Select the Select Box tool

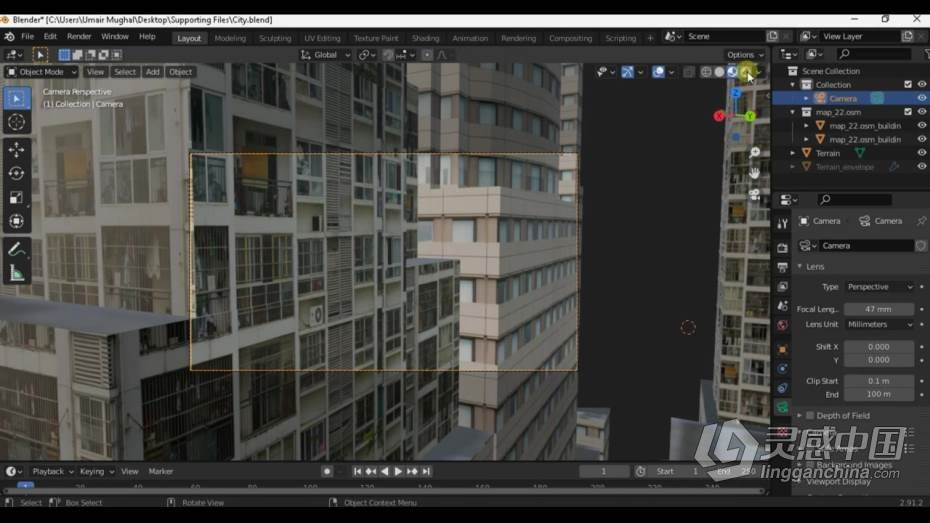click(17, 98)
